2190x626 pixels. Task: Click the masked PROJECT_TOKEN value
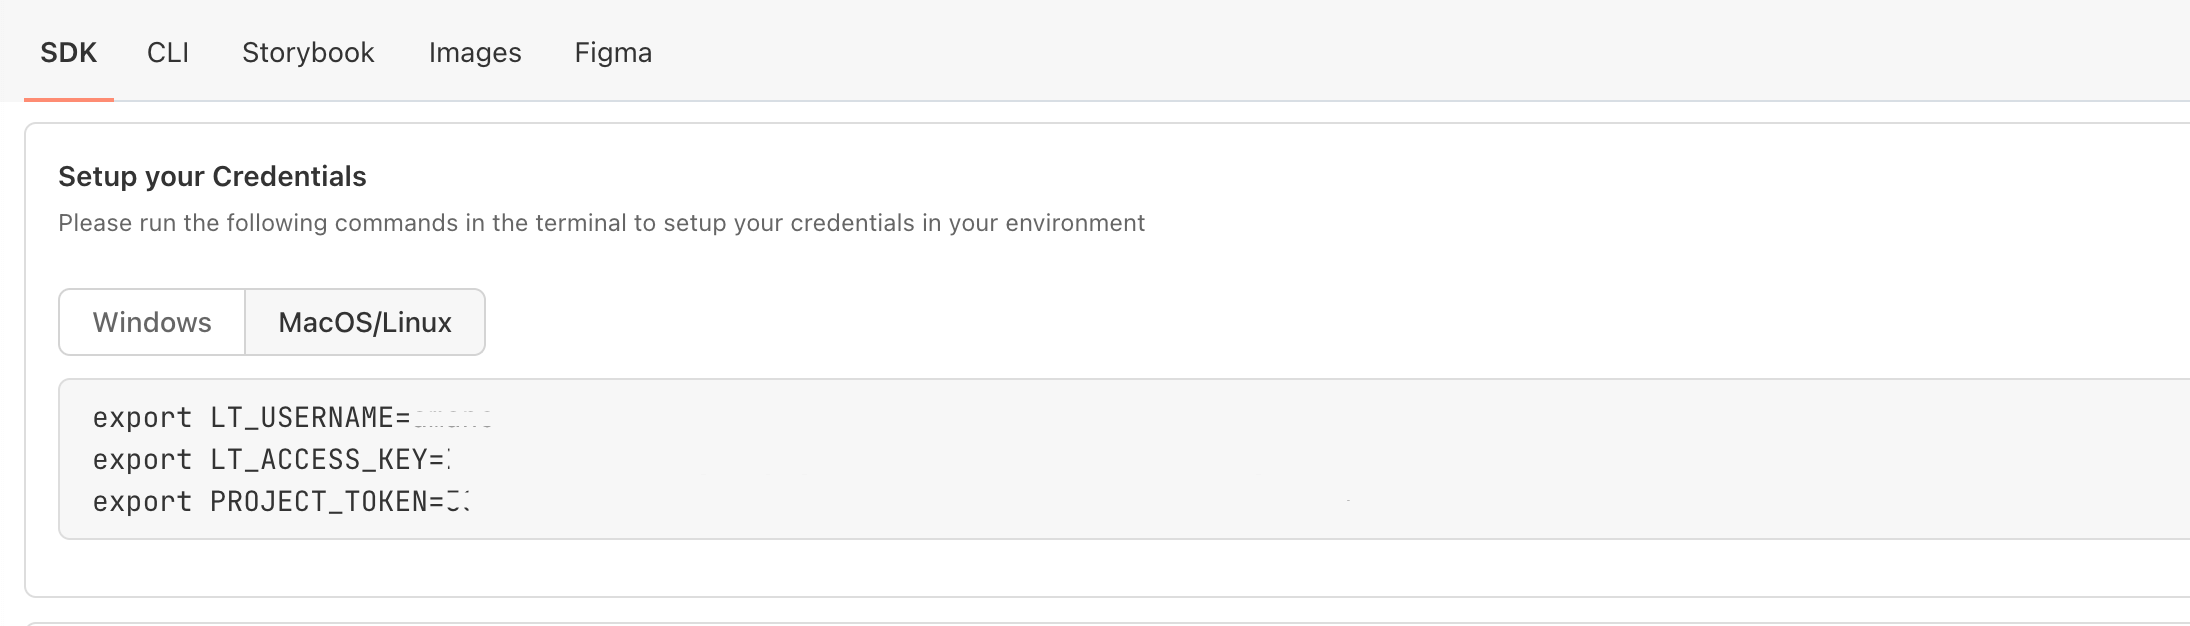(x=458, y=502)
